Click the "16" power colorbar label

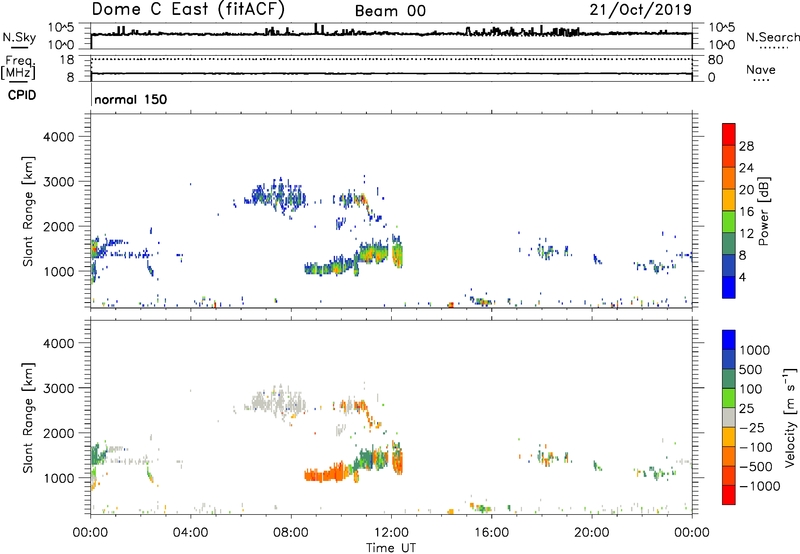tap(746, 212)
